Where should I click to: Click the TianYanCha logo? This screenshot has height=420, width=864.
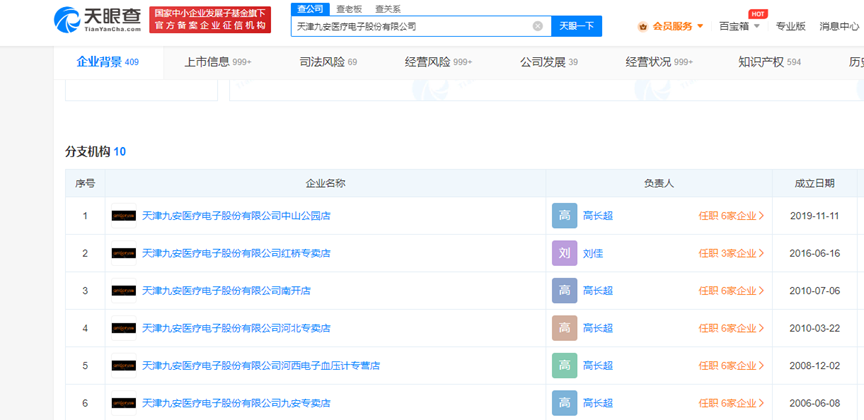[96, 19]
